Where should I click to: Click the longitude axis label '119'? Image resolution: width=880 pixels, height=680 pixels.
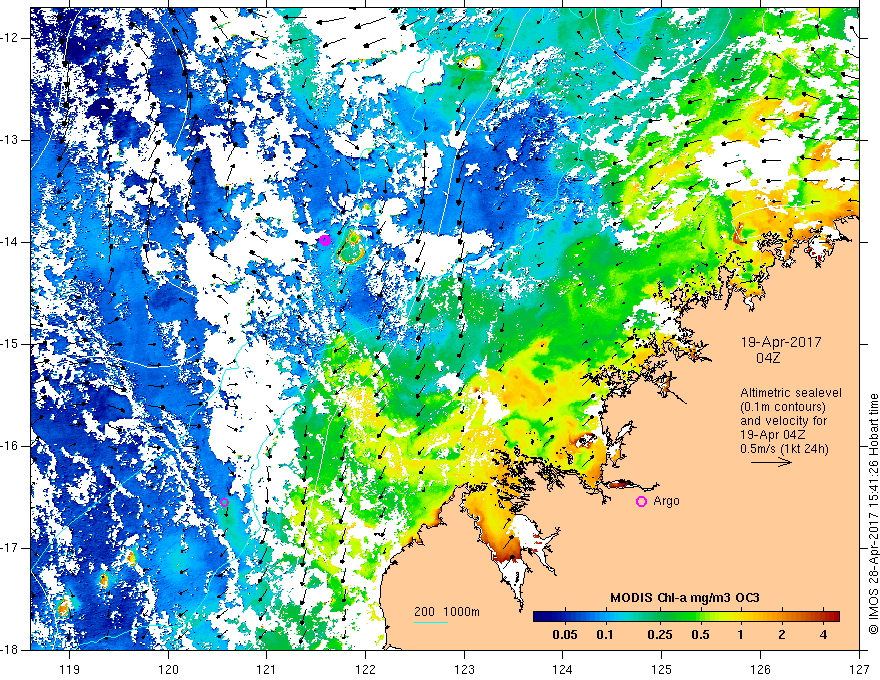[x=70, y=669]
